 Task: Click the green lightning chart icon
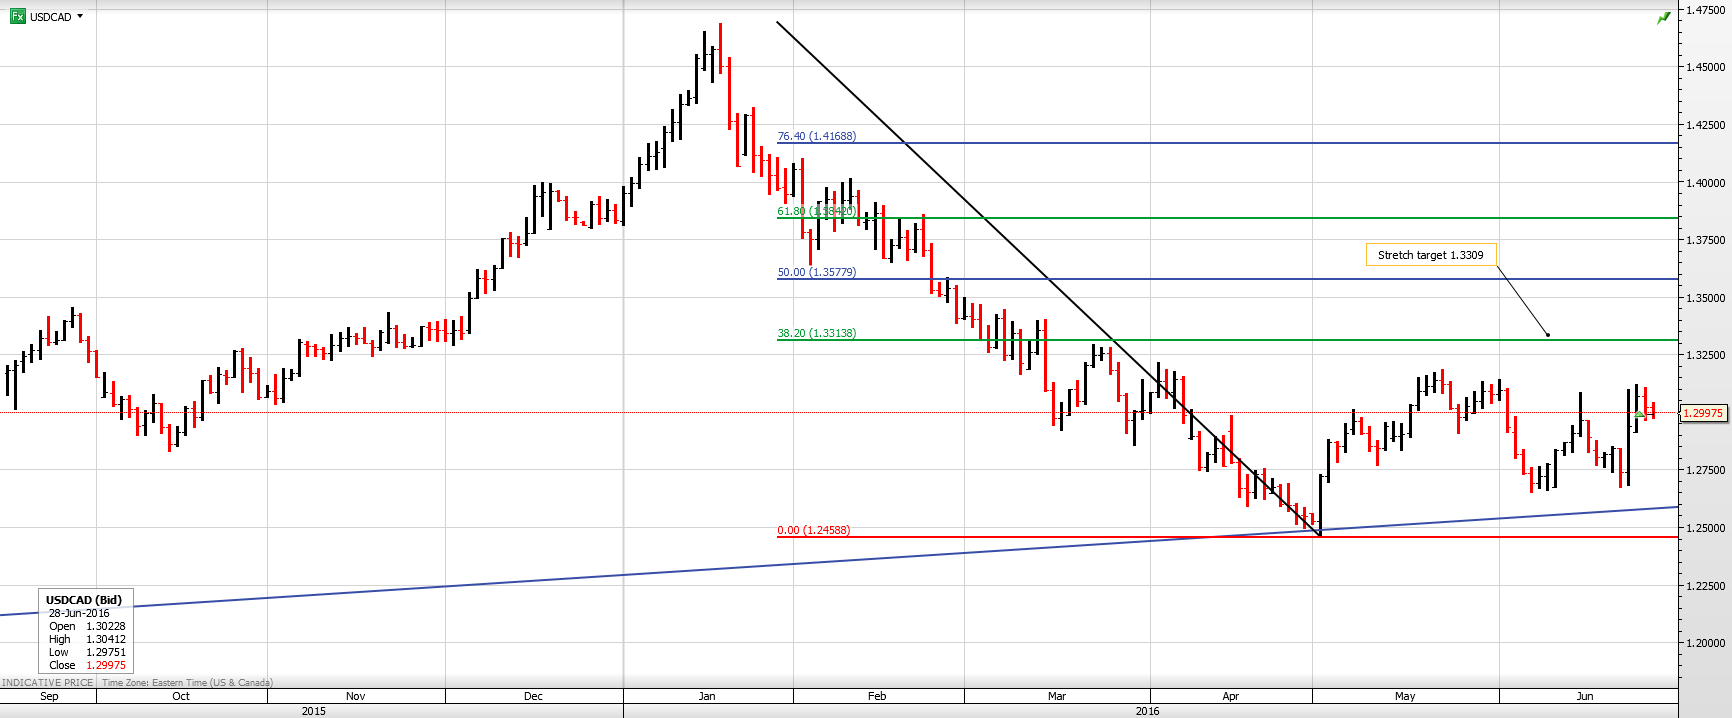click(x=1663, y=18)
